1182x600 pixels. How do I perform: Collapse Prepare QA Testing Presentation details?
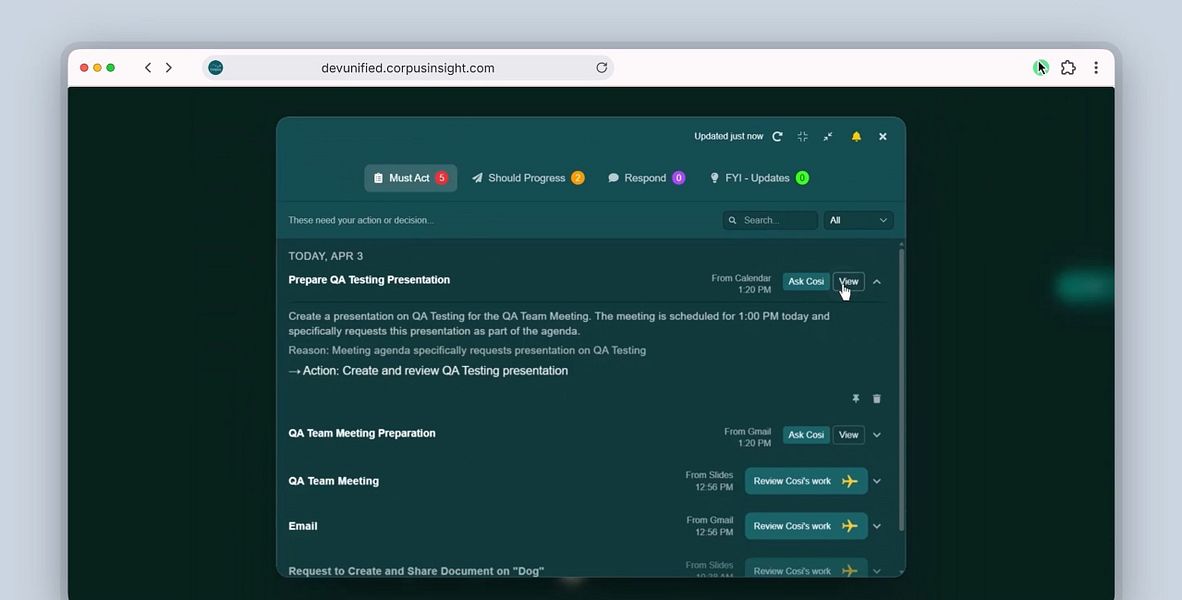877,281
